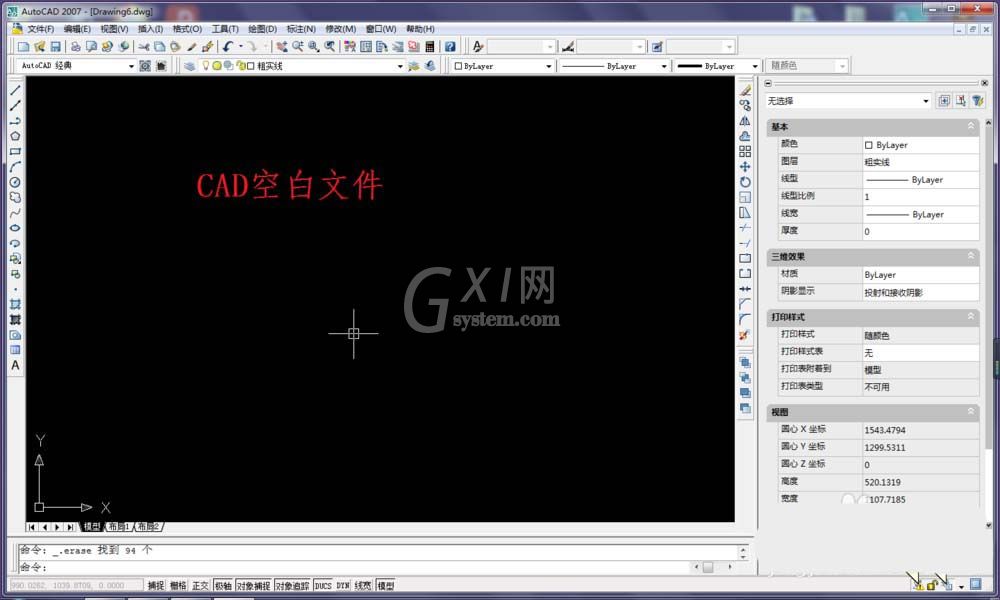Open the 修改(M) menu
Screen dimensions: 1000x600
tap(341, 29)
